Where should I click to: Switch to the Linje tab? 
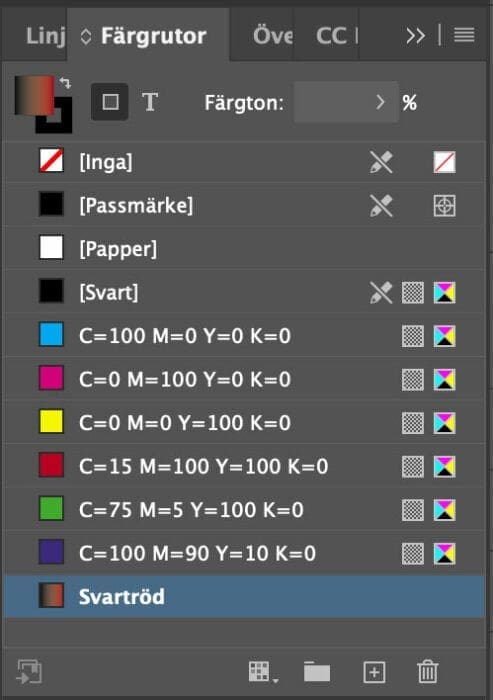pos(46,36)
